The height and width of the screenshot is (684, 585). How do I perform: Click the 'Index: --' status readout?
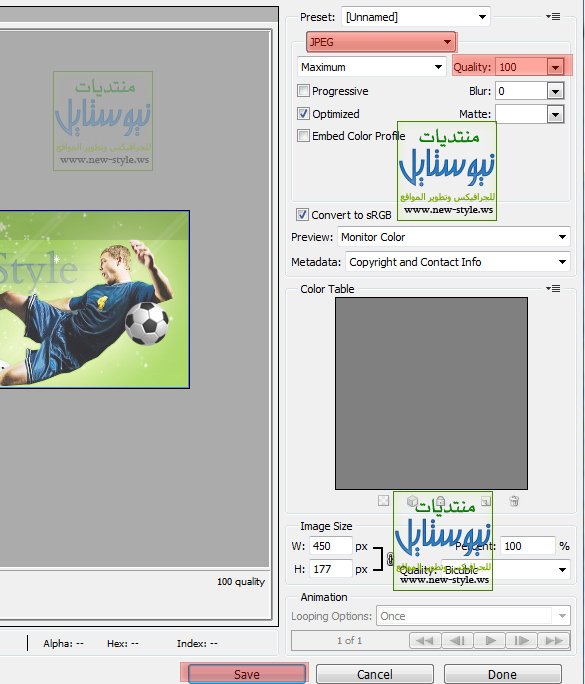pos(197,643)
